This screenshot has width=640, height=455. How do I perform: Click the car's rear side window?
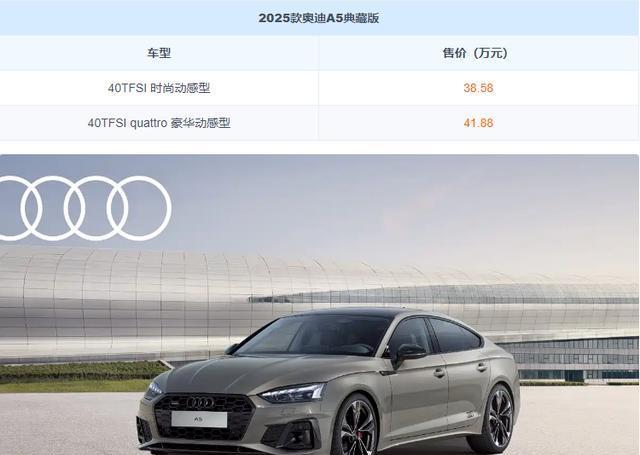(x=454, y=335)
